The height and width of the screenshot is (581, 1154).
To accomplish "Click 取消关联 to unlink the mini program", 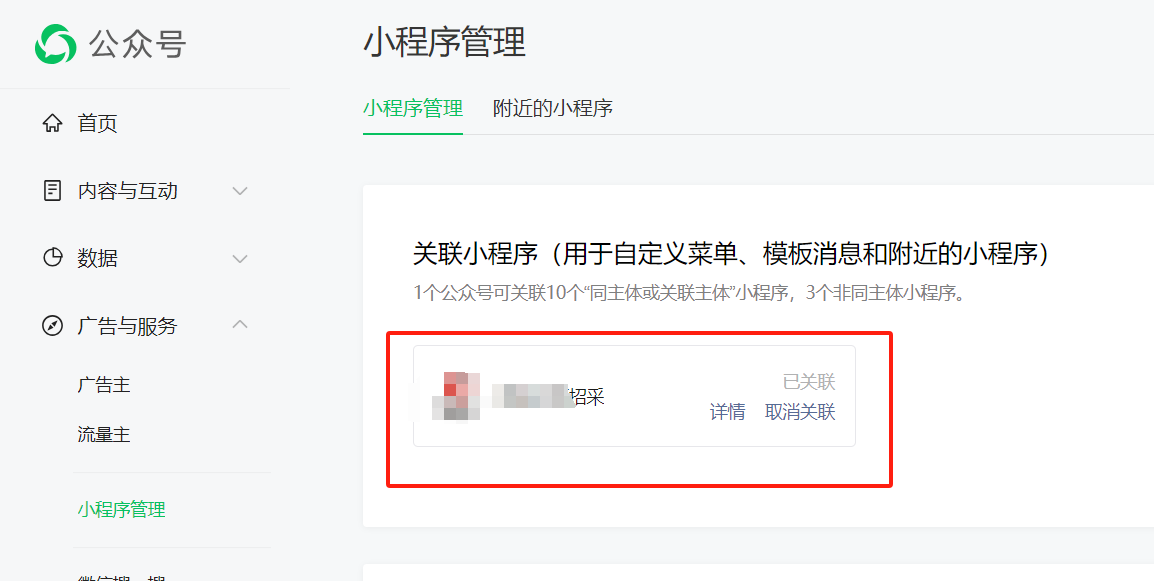I will point(800,412).
